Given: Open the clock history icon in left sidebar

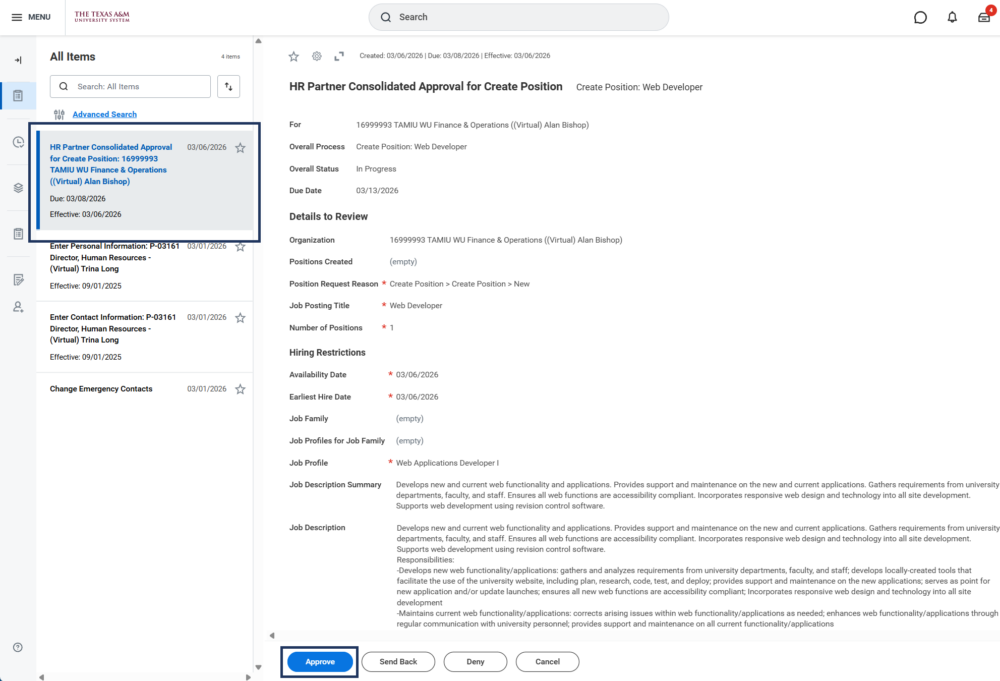Looking at the screenshot, I should pyautogui.click(x=18, y=142).
